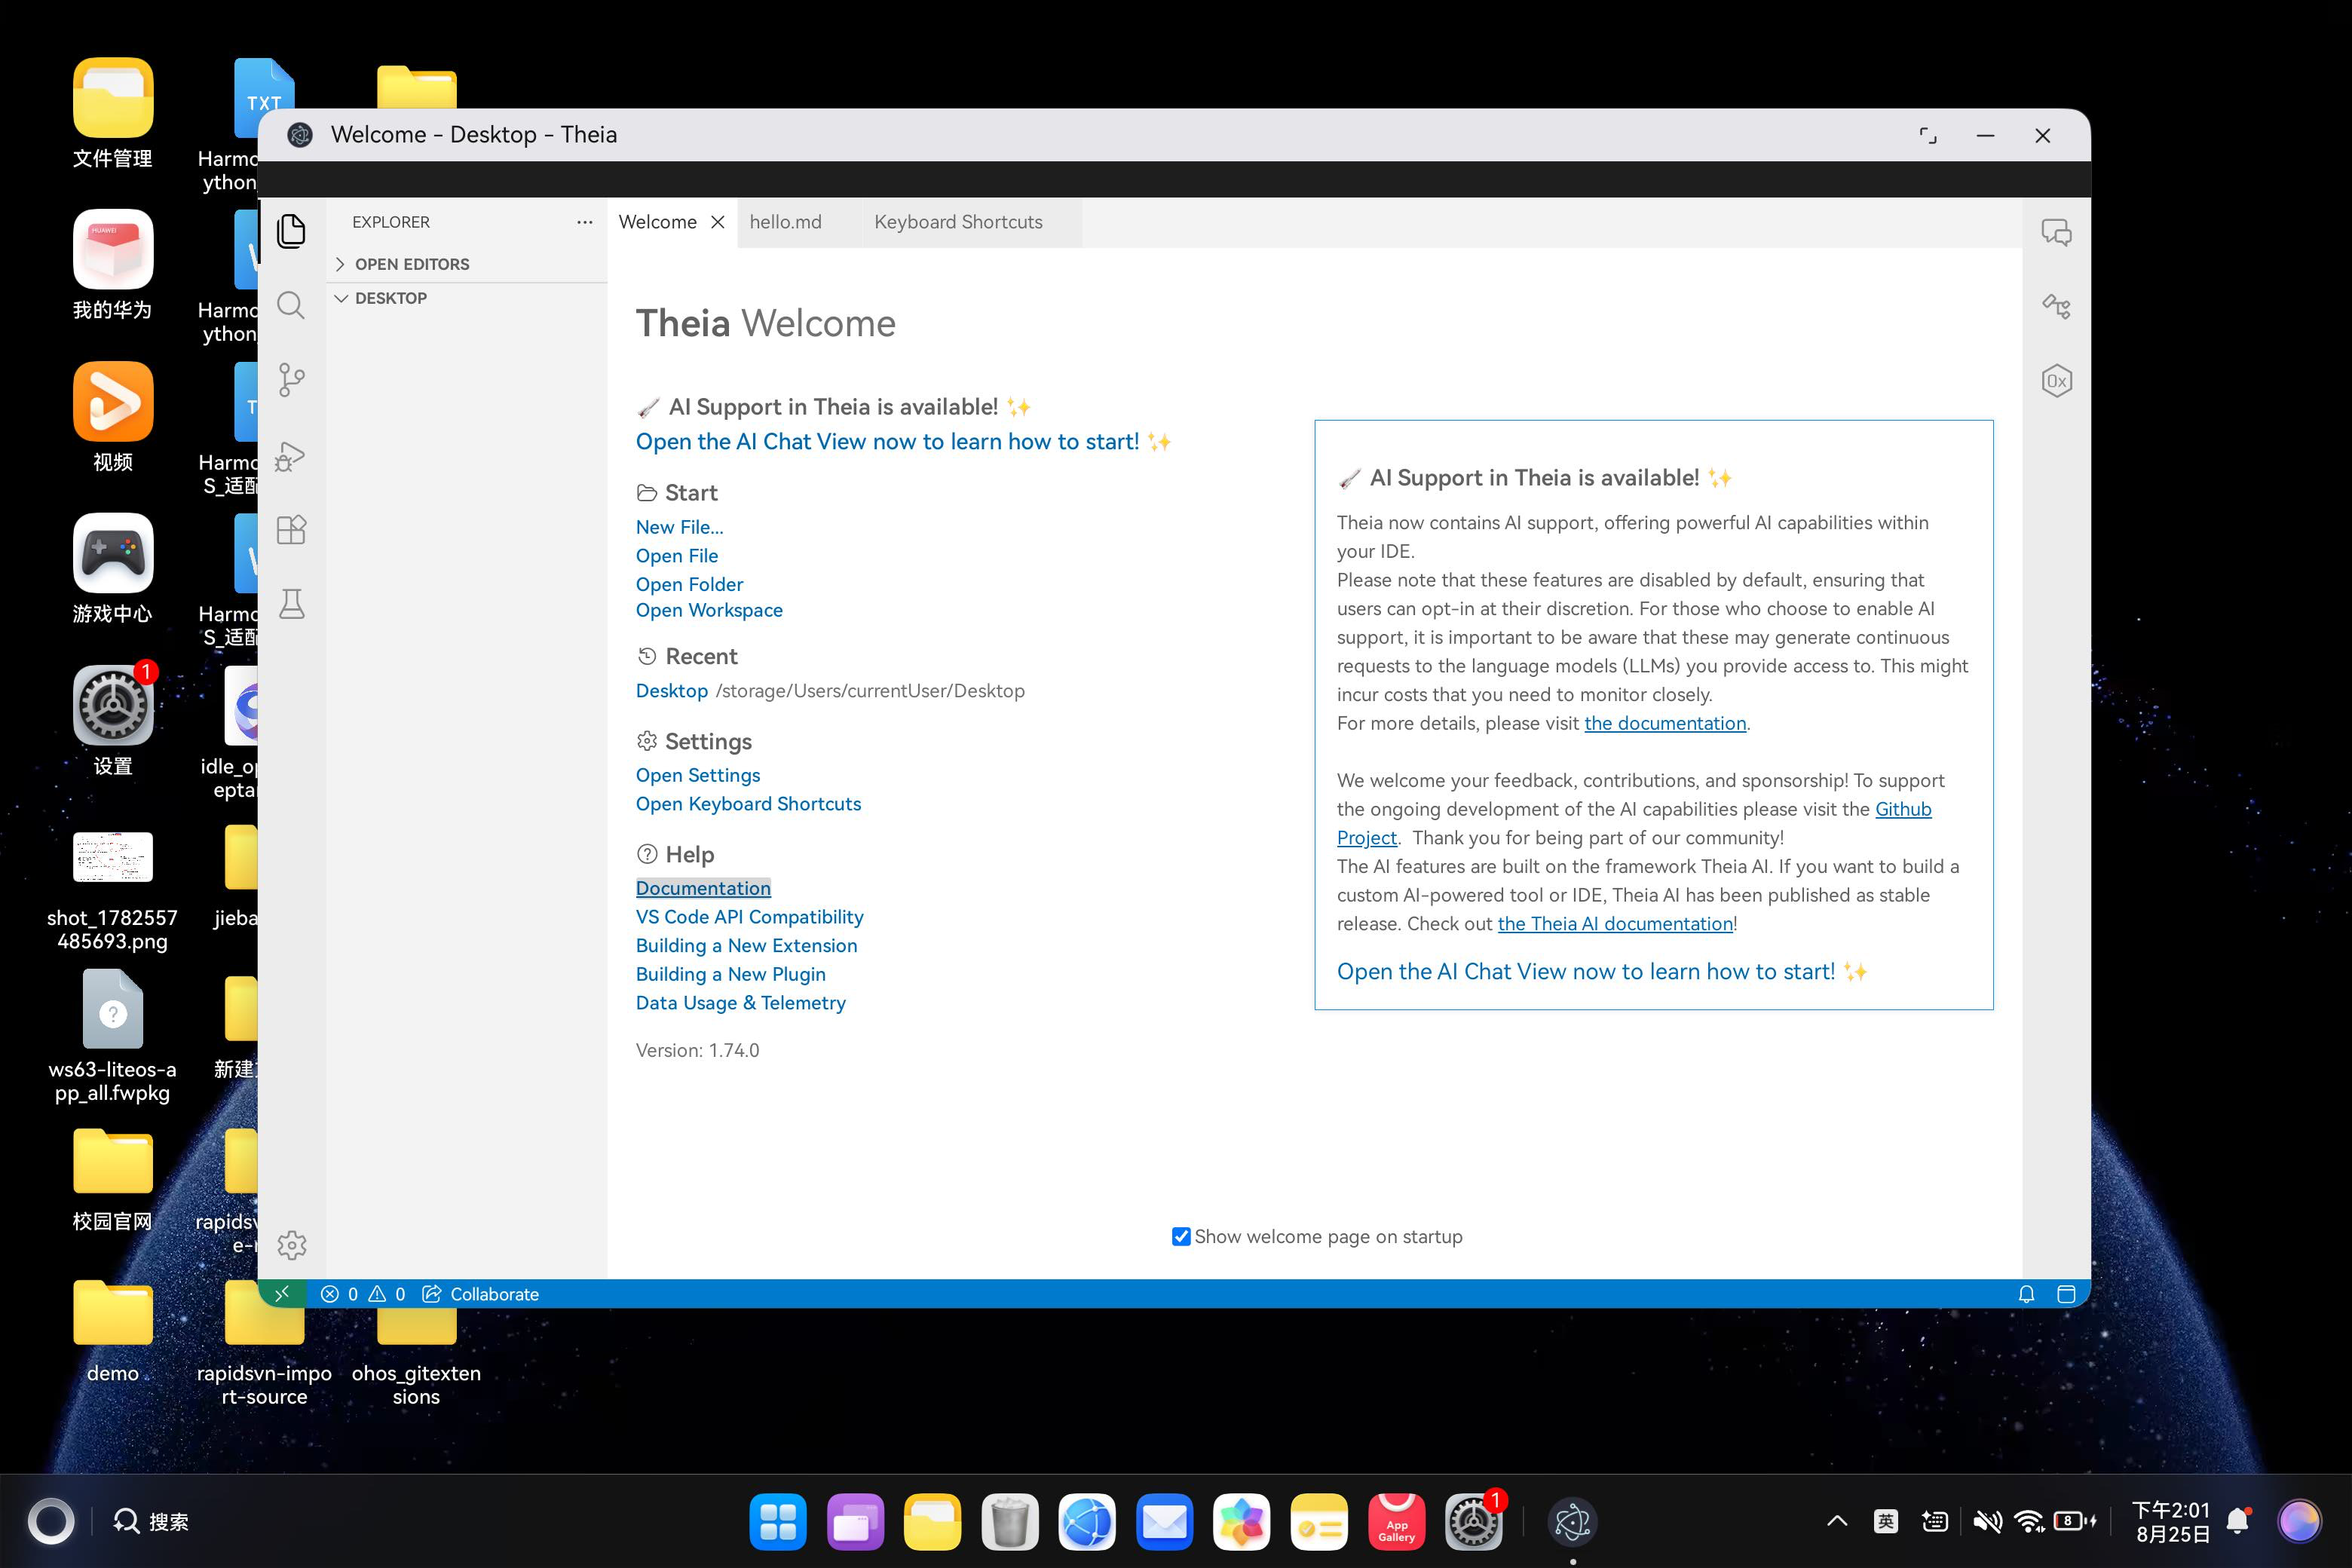Click the remote connection status bar icon
Image resolution: width=2352 pixels, height=1568 pixels.
[282, 1293]
